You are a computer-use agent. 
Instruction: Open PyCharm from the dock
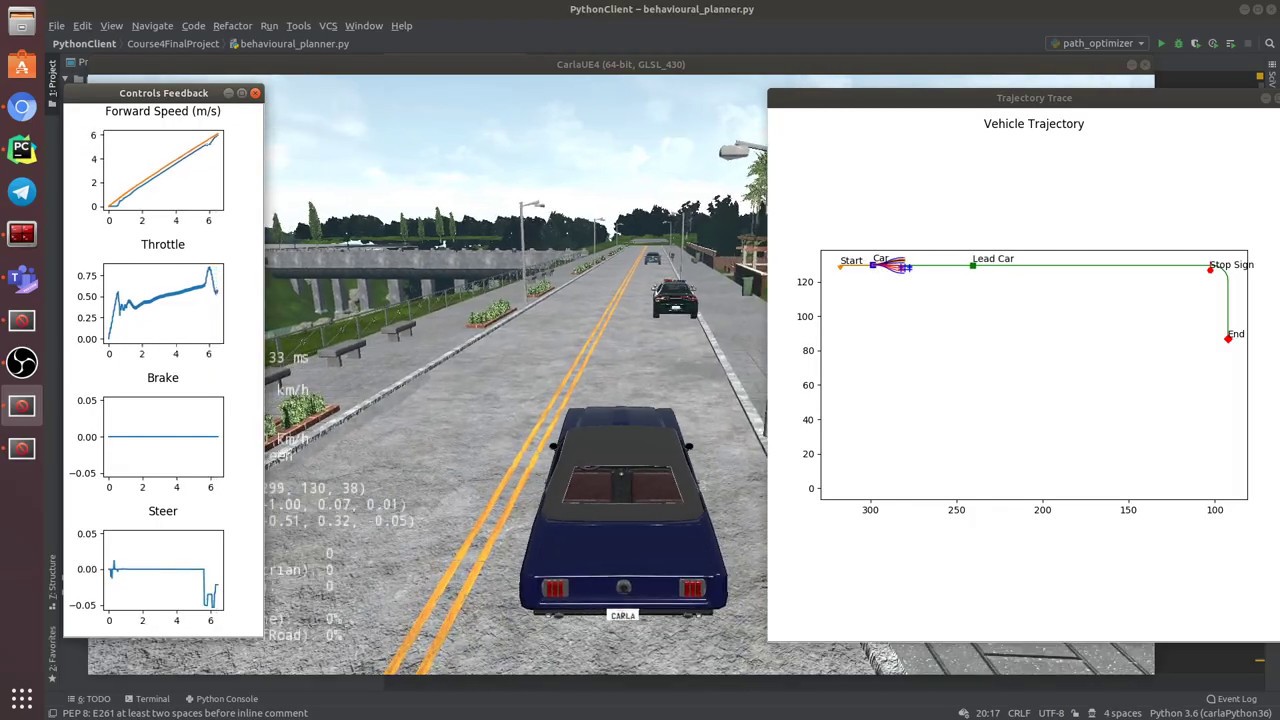click(x=22, y=149)
